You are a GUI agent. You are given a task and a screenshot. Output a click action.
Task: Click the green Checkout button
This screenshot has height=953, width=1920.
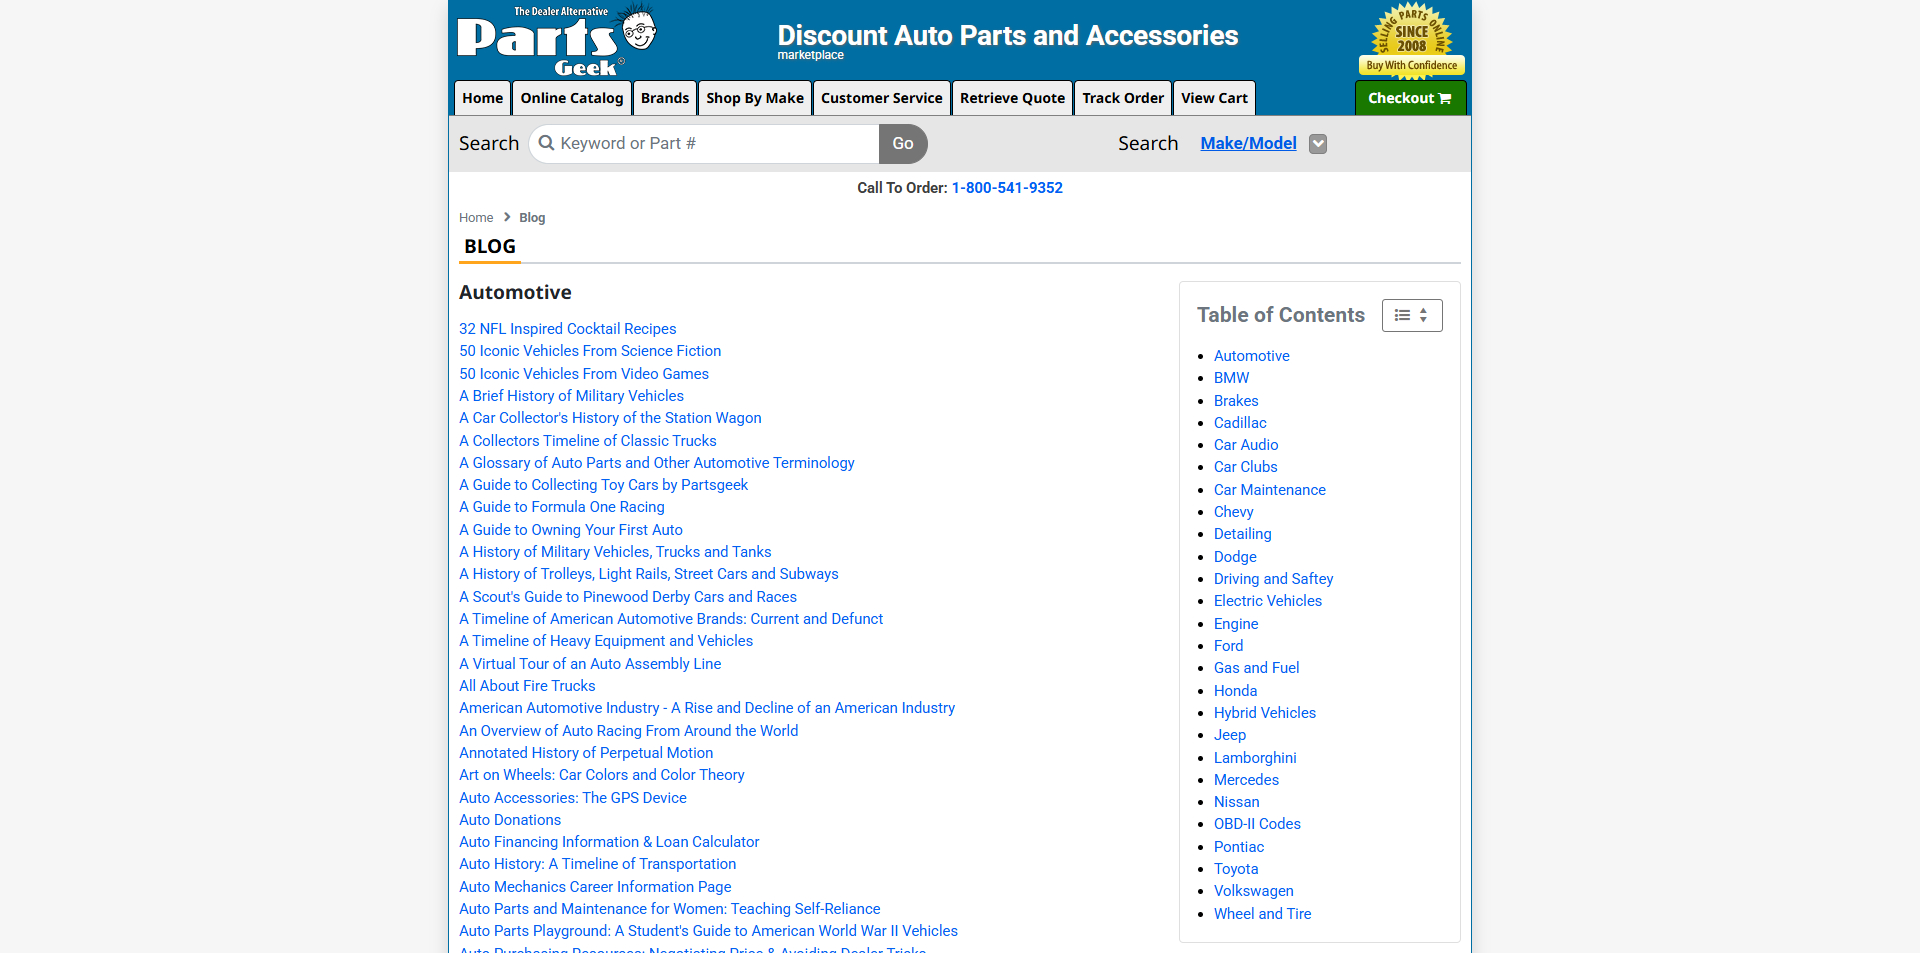pos(1410,98)
